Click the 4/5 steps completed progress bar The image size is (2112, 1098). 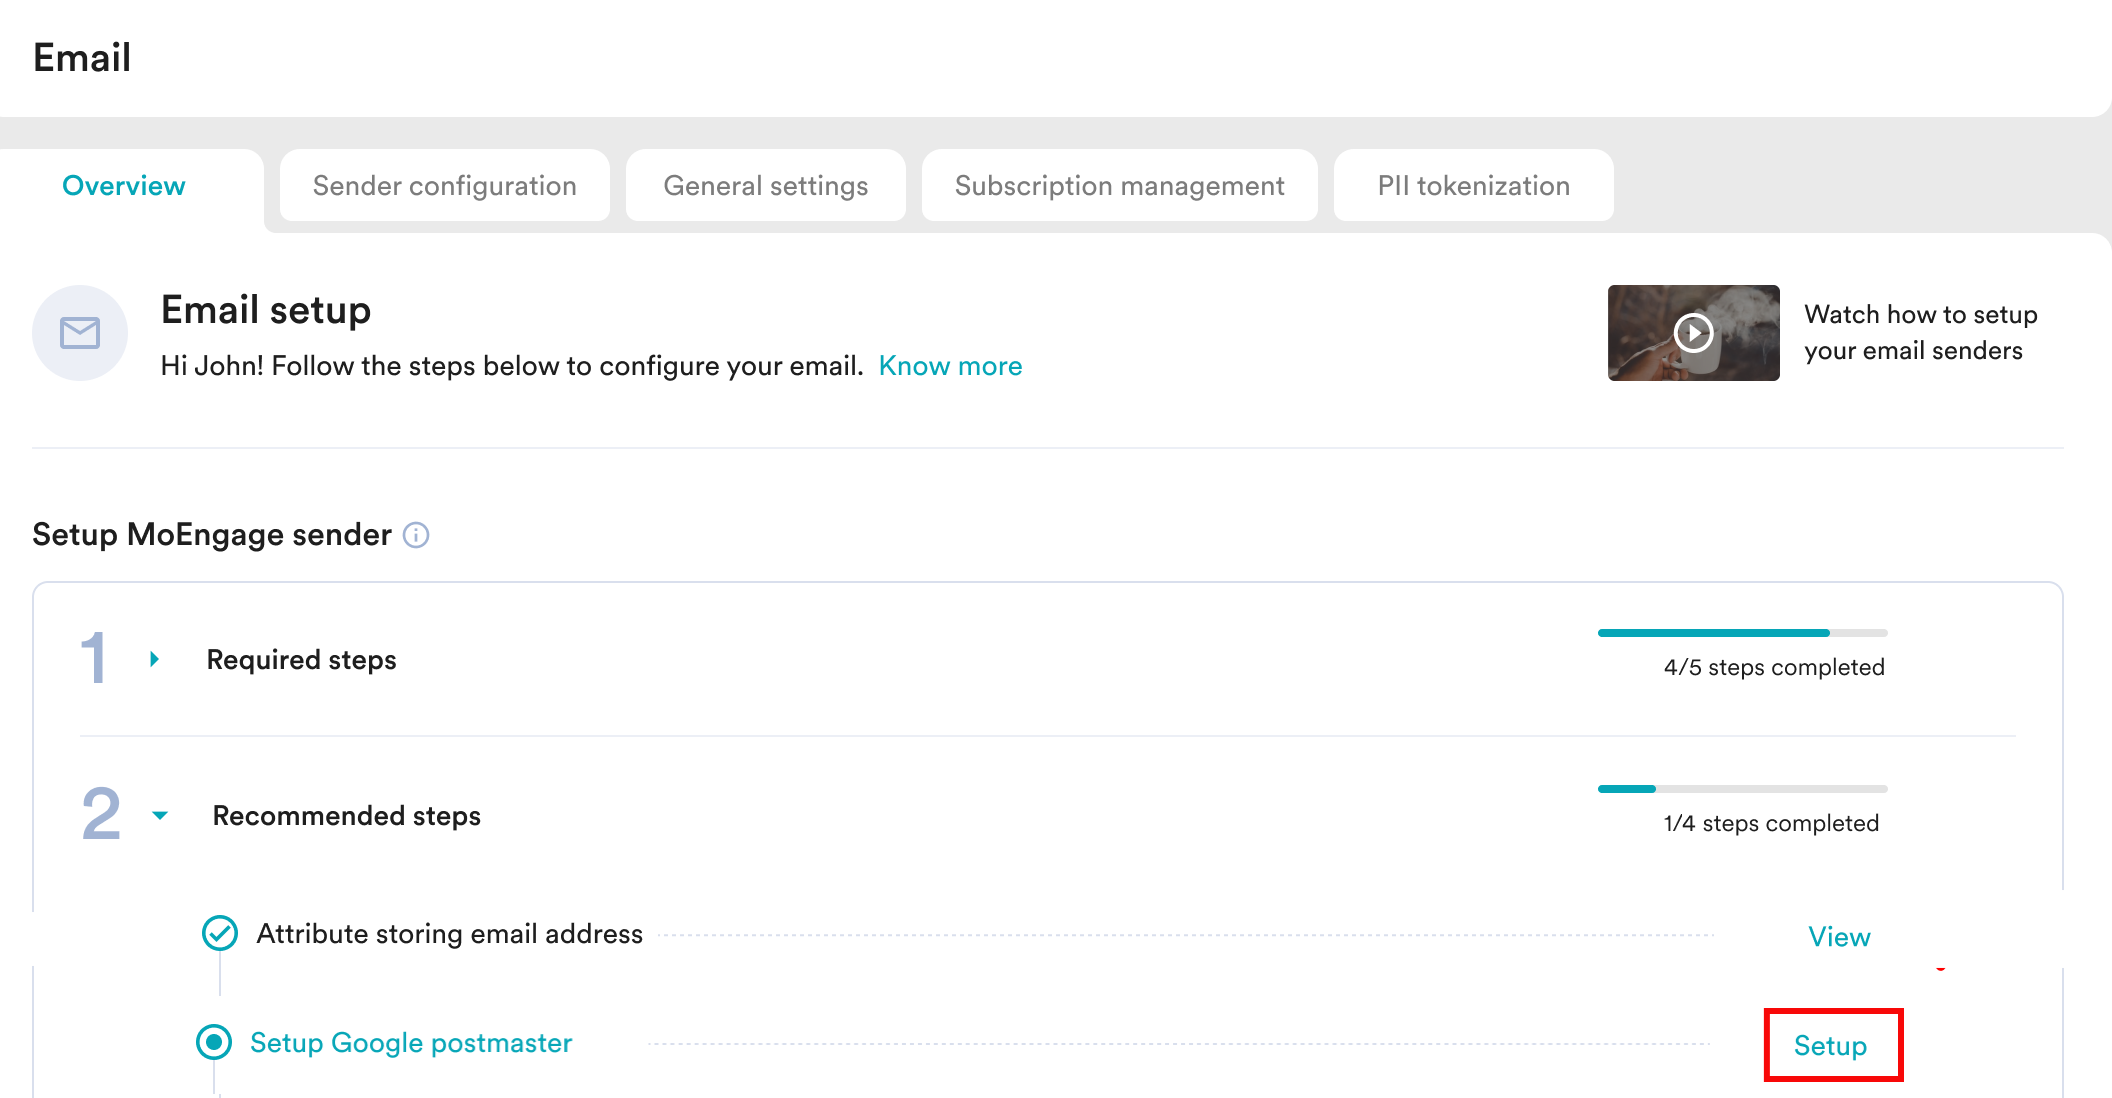pos(1742,633)
